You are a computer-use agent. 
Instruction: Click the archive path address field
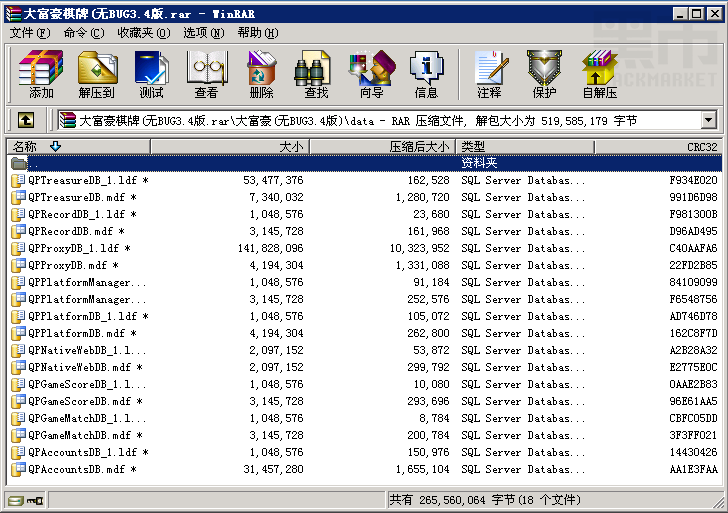tap(378, 121)
